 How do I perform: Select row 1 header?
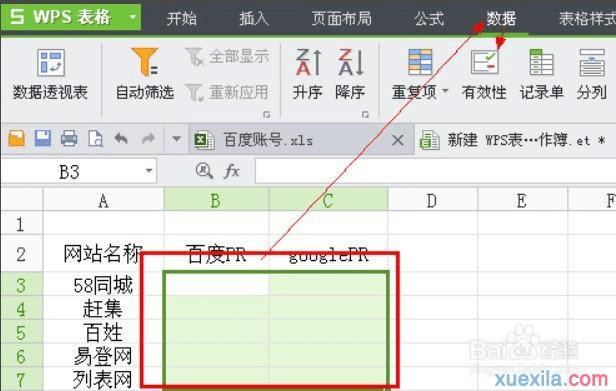[21, 224]
